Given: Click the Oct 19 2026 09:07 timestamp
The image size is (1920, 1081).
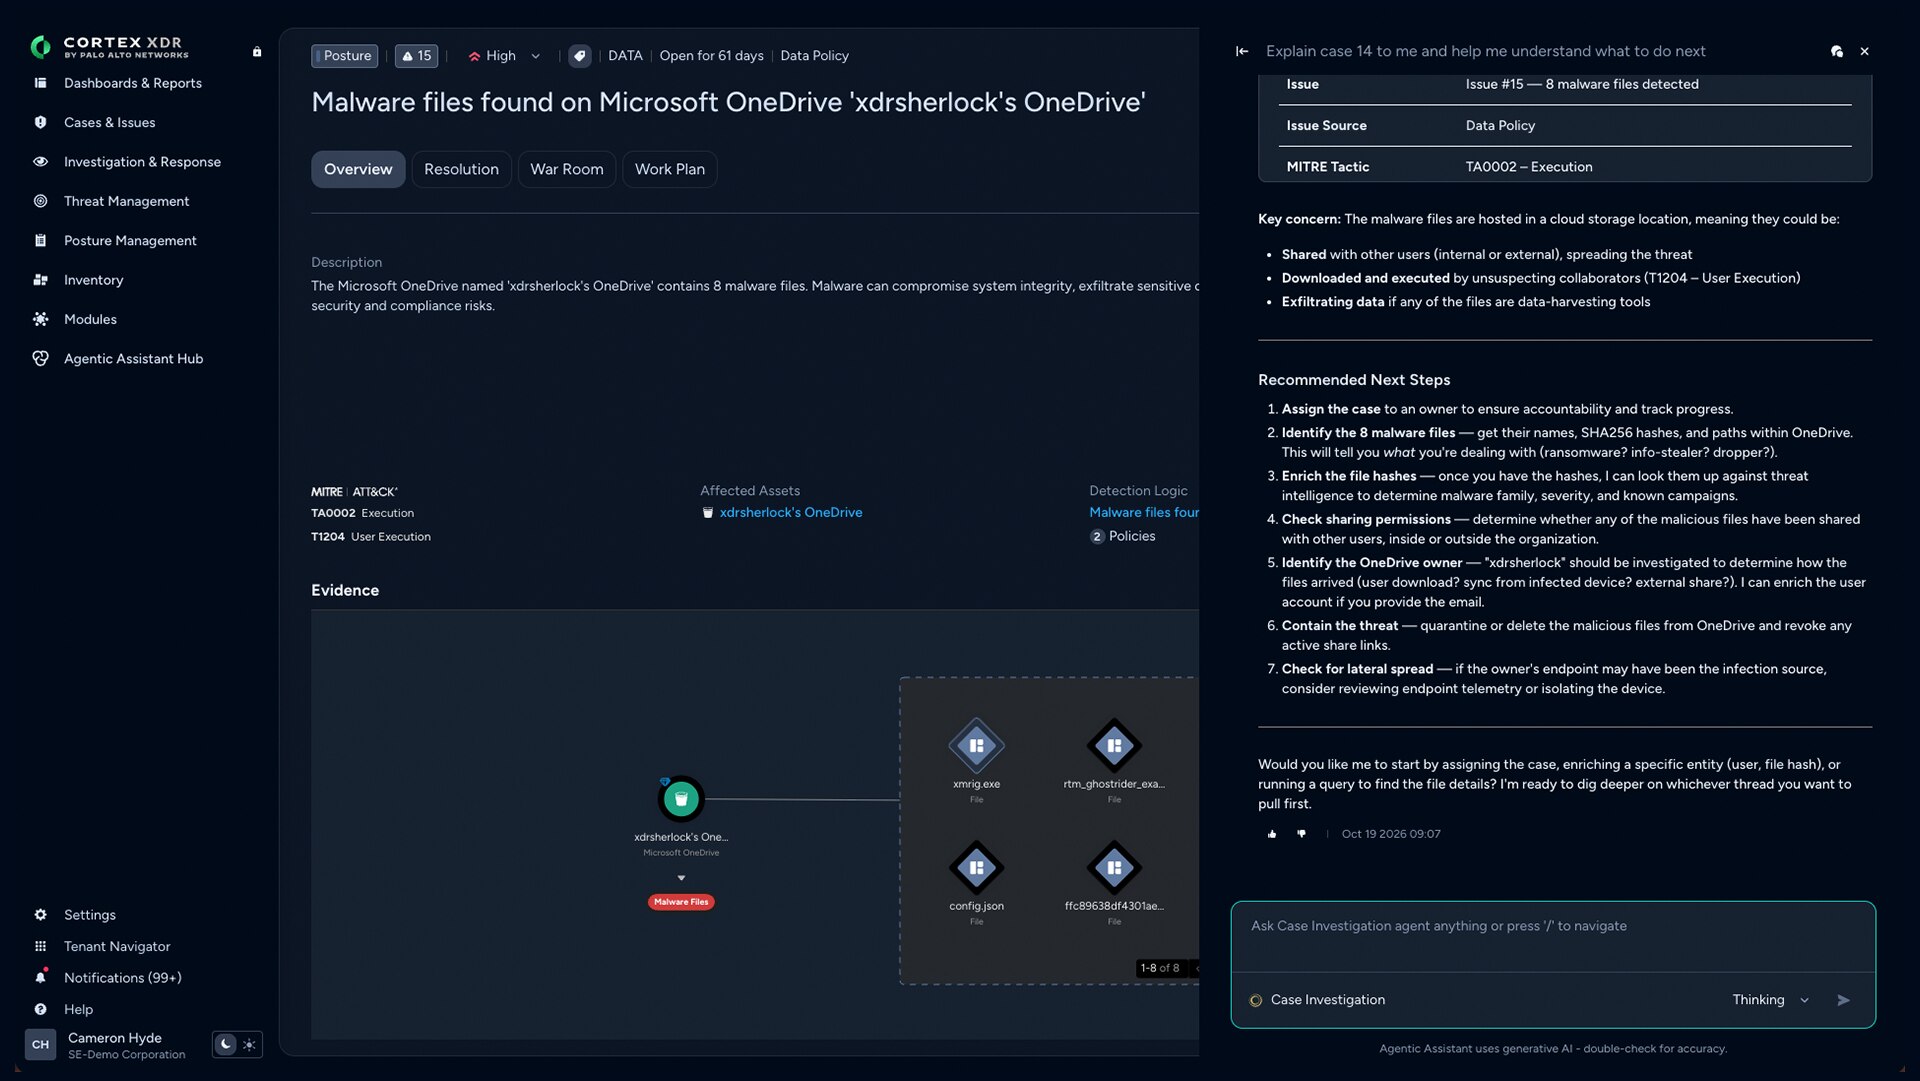Looking at the screenshot, I should (1391, 834).
